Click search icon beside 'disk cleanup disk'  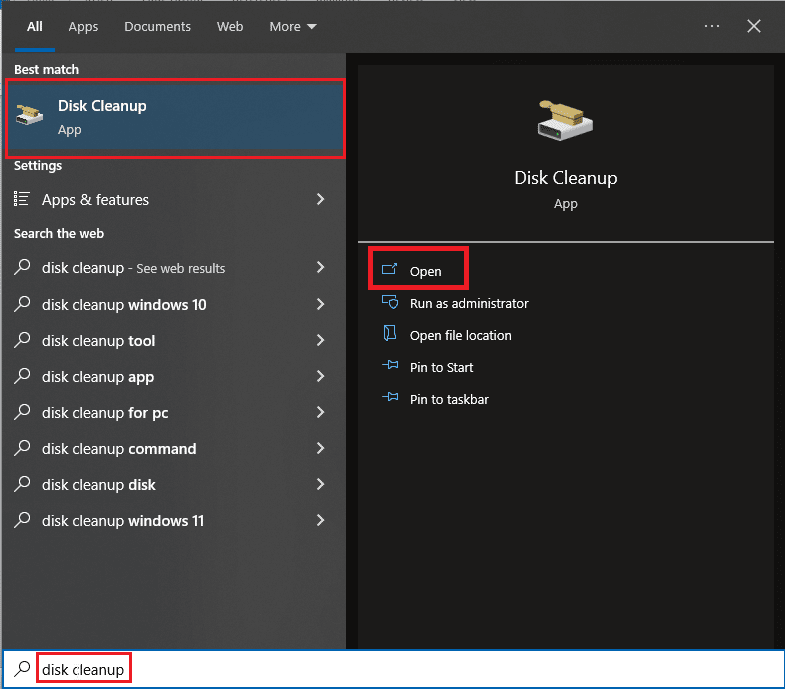22,484
